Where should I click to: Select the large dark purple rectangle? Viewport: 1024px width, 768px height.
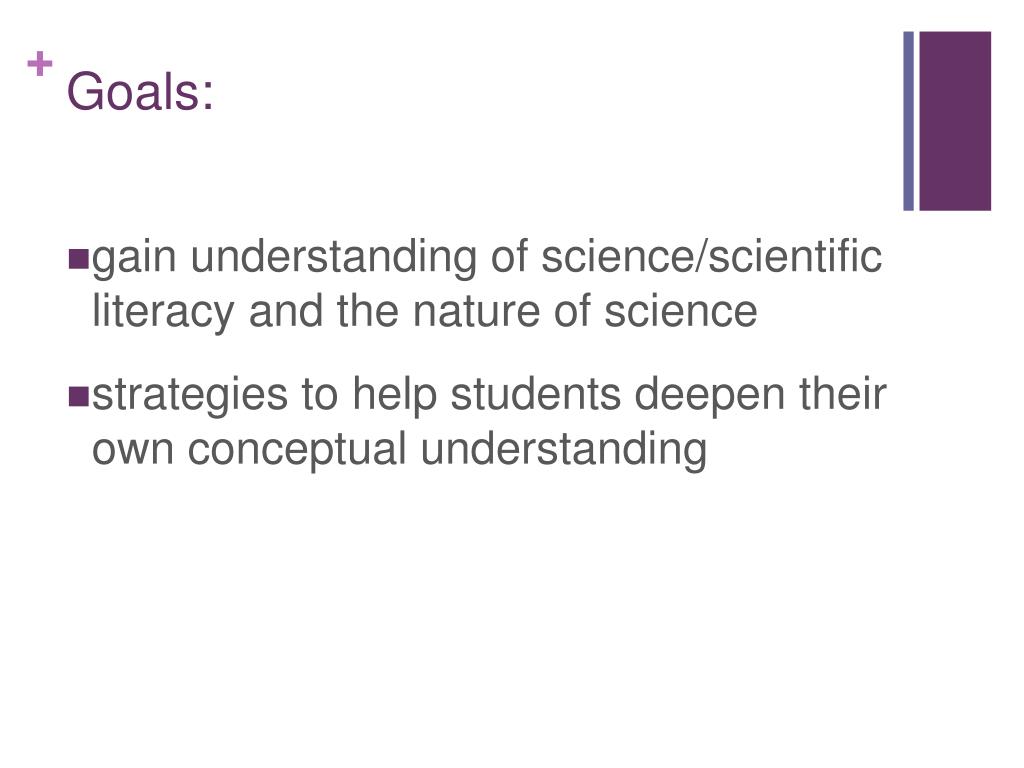click(955, 121)
